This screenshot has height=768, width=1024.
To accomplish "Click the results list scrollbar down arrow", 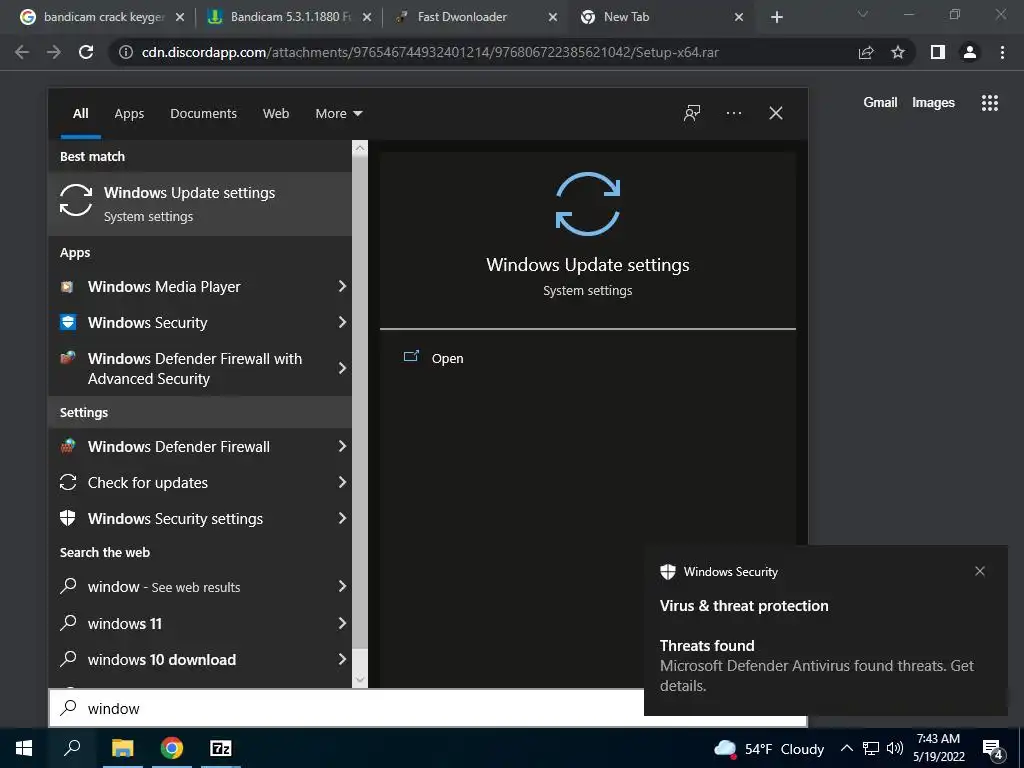I will click(x=360, y=680).
